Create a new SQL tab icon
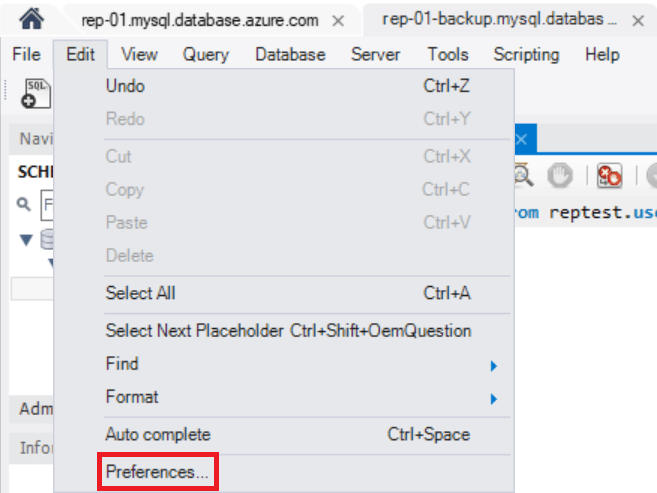Viewport: 657px width, 493px height. point(36,93)
